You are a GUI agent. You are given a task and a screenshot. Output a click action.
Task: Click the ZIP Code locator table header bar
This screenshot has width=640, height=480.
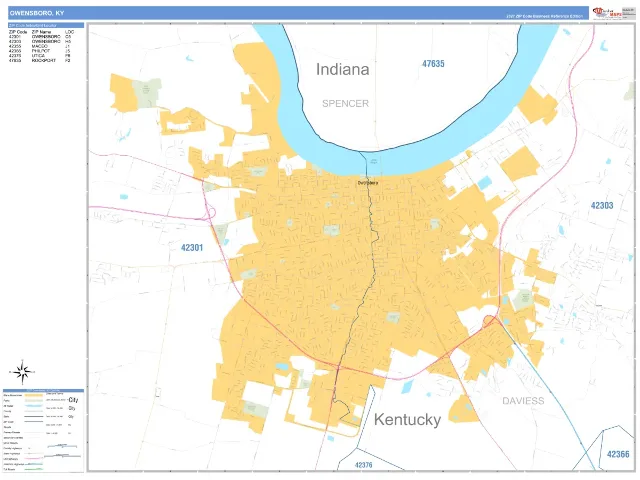click(46, 25)
